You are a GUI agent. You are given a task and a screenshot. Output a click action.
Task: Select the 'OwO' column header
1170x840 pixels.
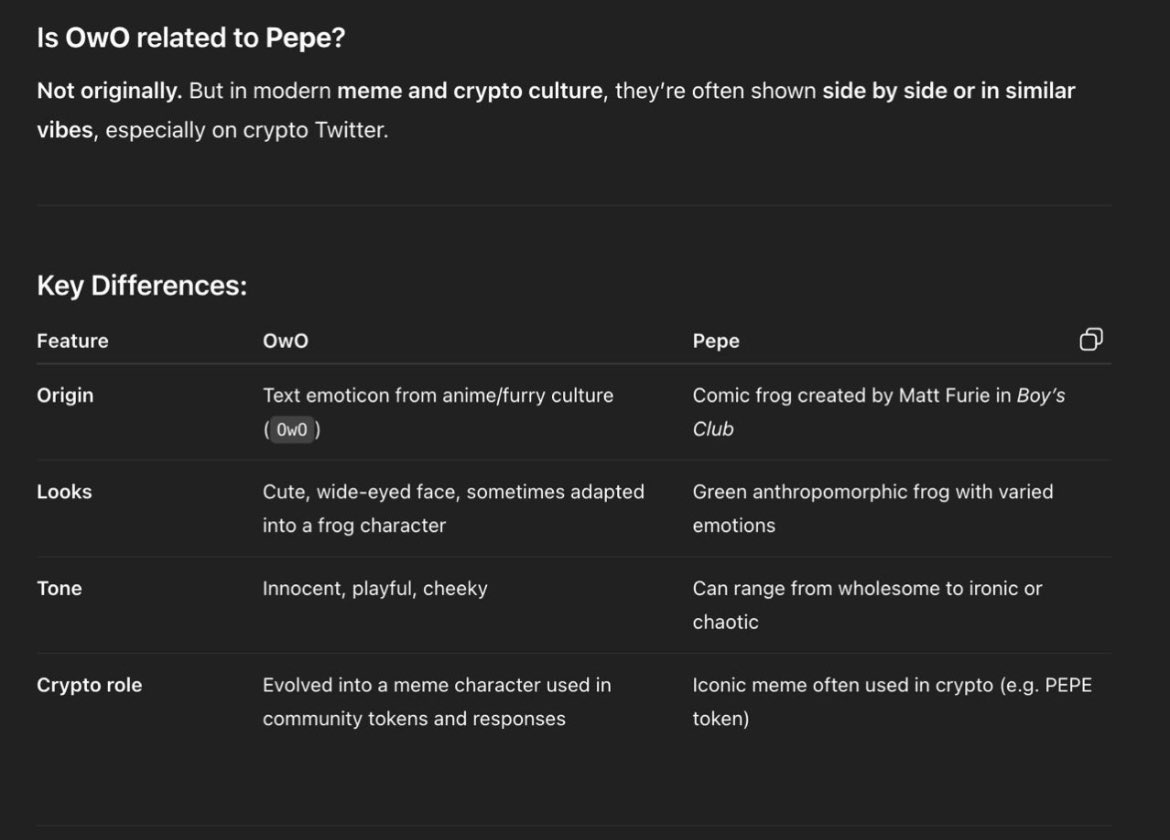click(285, 341)
